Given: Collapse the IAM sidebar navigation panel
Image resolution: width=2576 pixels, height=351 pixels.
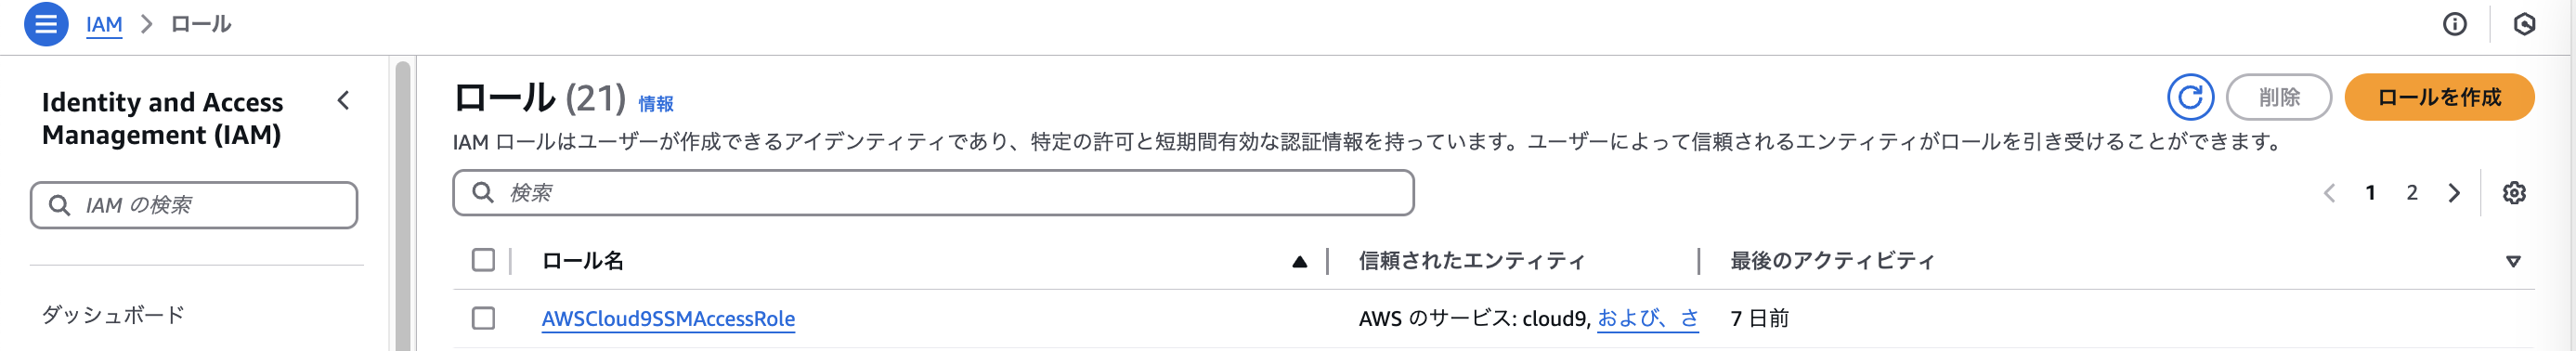Looking at the screenshot, I should tap(343, 100).
